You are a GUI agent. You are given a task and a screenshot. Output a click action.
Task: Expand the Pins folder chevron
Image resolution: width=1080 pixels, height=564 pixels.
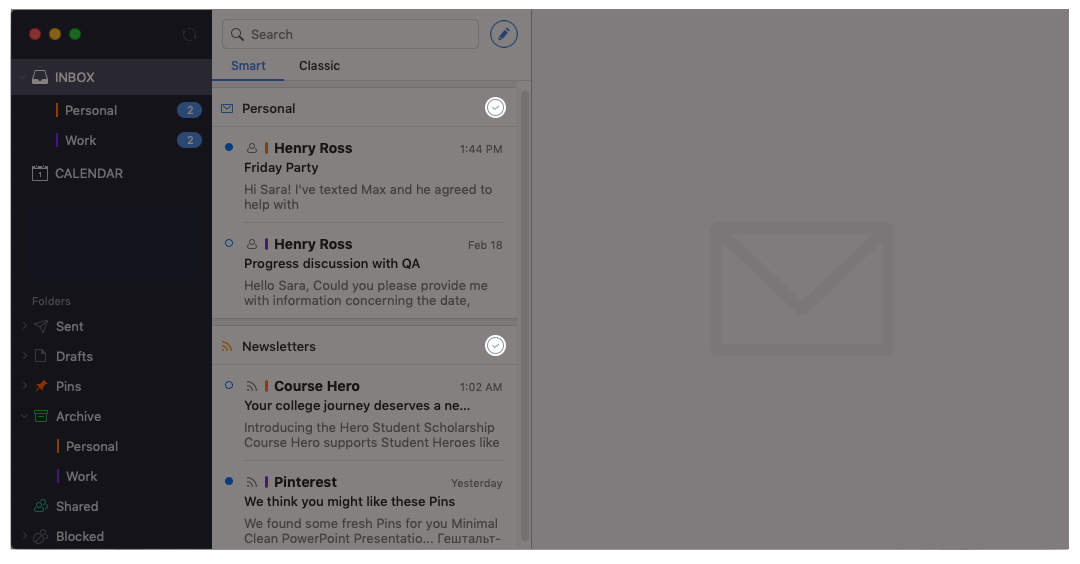pyautogui.click(x=25, y=386)
